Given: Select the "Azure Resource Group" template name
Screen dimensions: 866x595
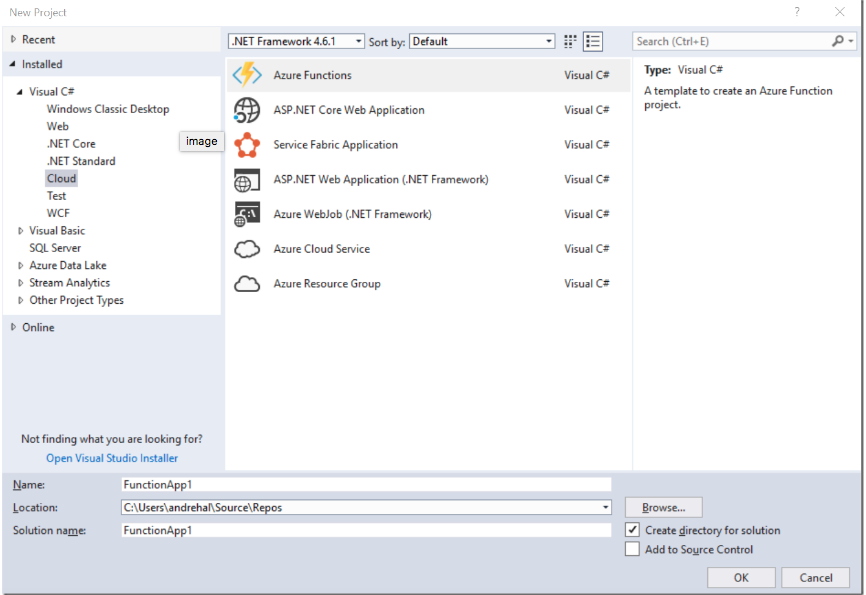Looking at the screenshot, I should click(x=327, y=284).
